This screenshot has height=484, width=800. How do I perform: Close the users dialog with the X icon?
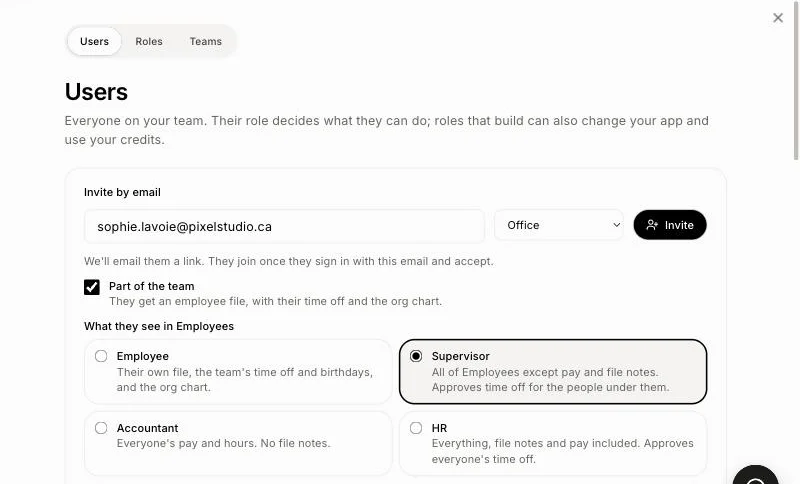(x=778, y=18)
